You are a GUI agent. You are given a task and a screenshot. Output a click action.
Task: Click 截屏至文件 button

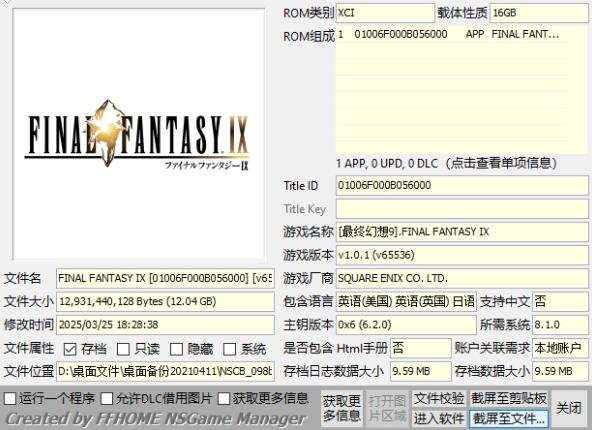(x=509, y=418)
